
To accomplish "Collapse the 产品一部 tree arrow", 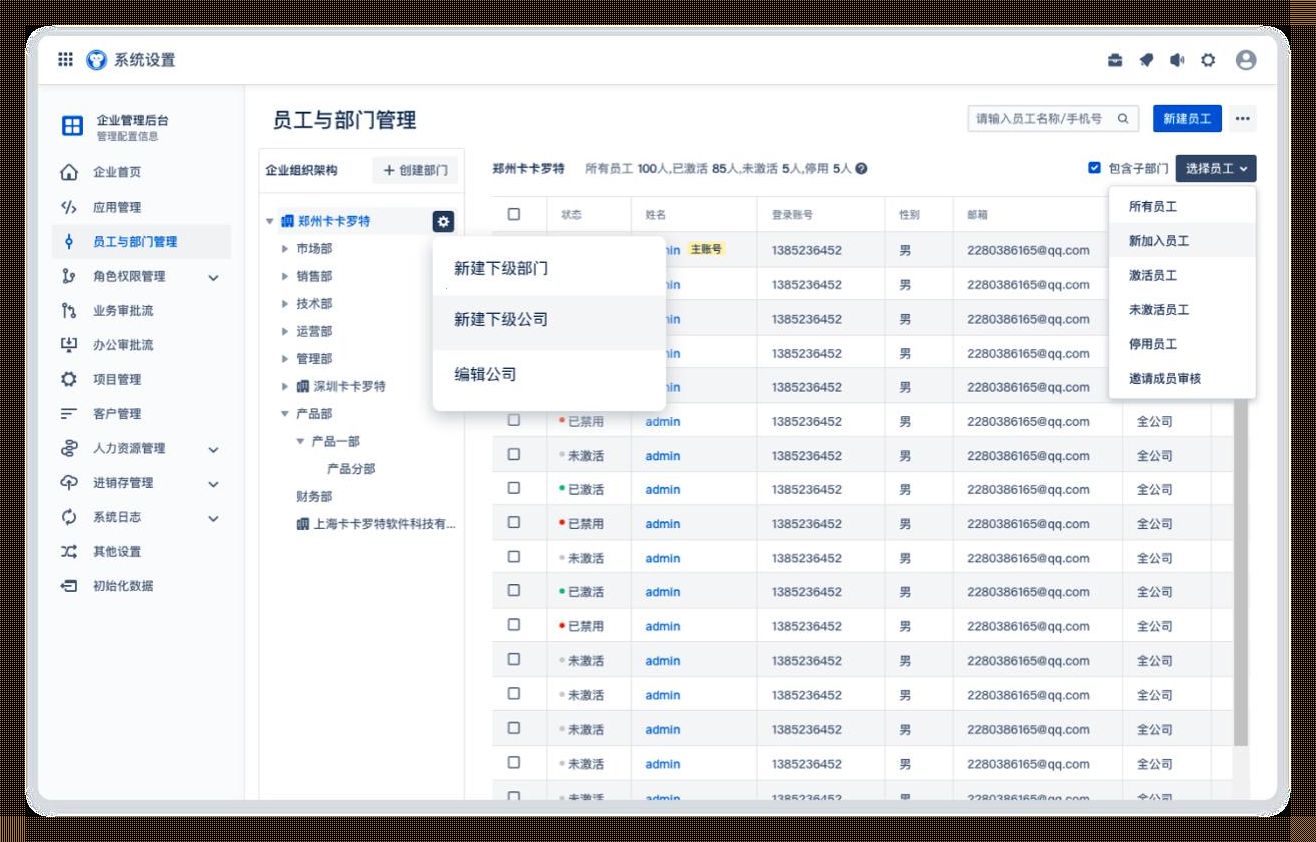I will click(300, 441).
